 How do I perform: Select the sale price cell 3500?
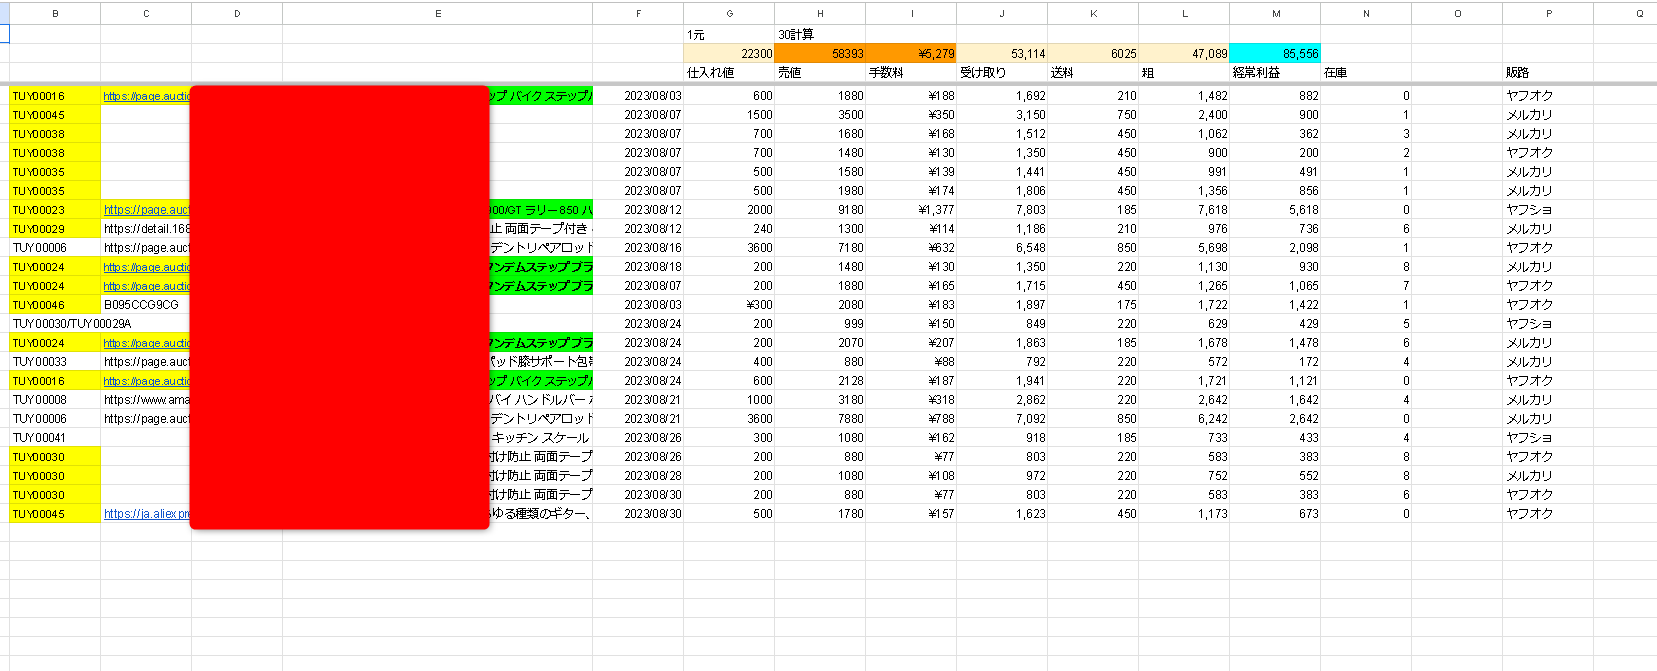(x=820, y=115)
